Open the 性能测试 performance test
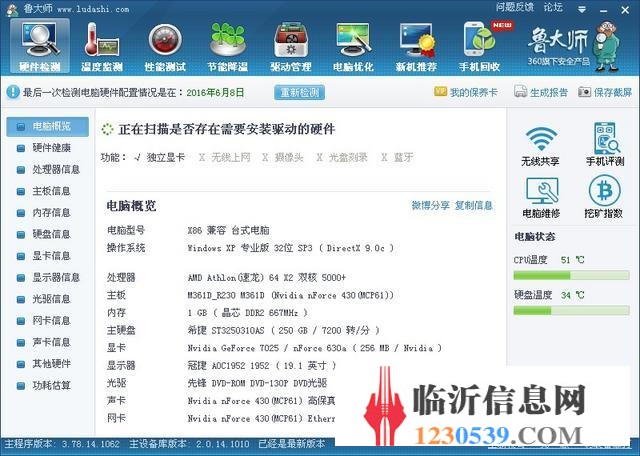 pos(165,47)
